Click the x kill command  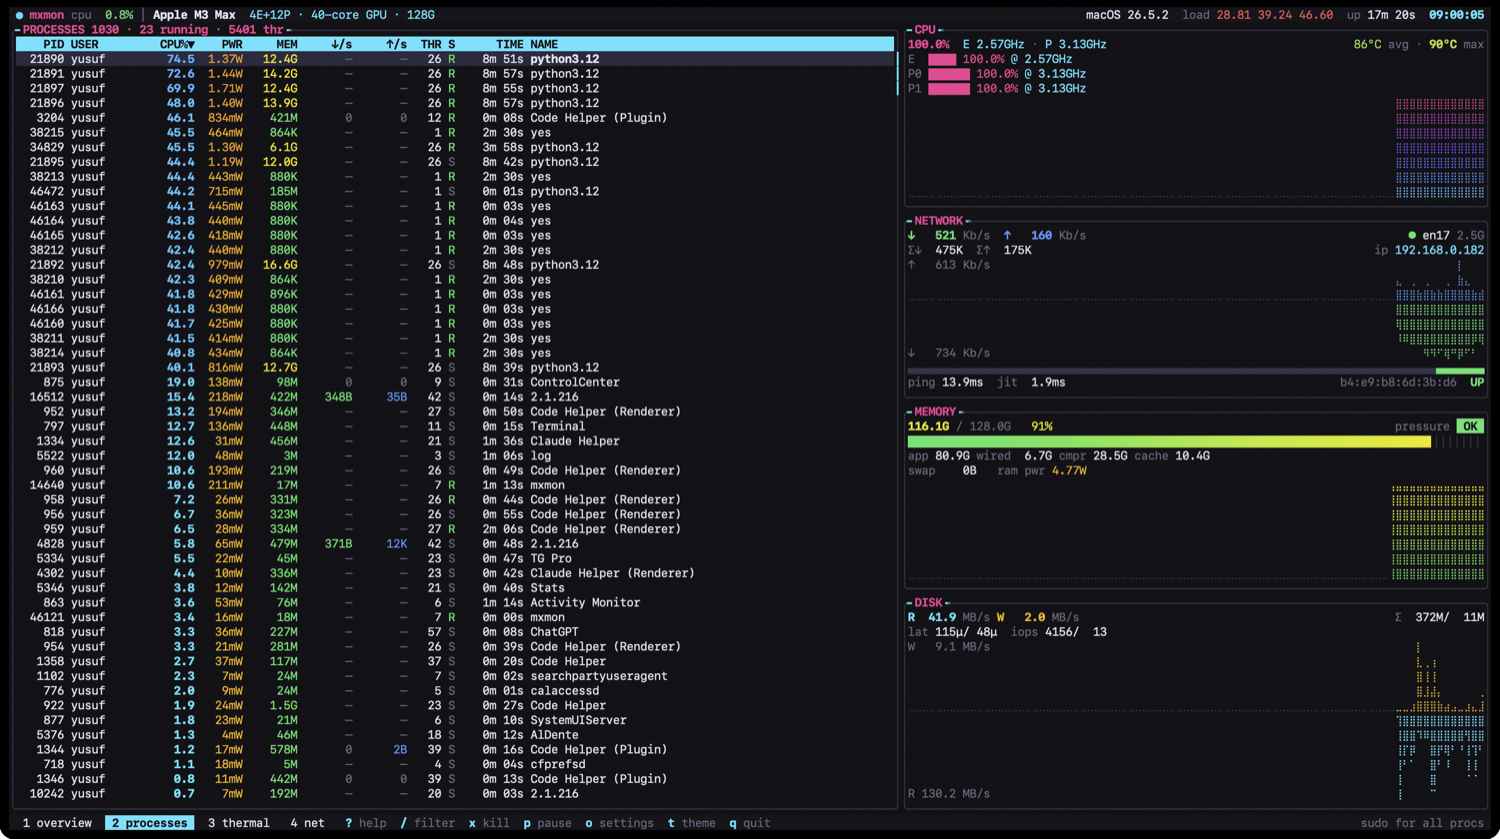tap(489, 823)
